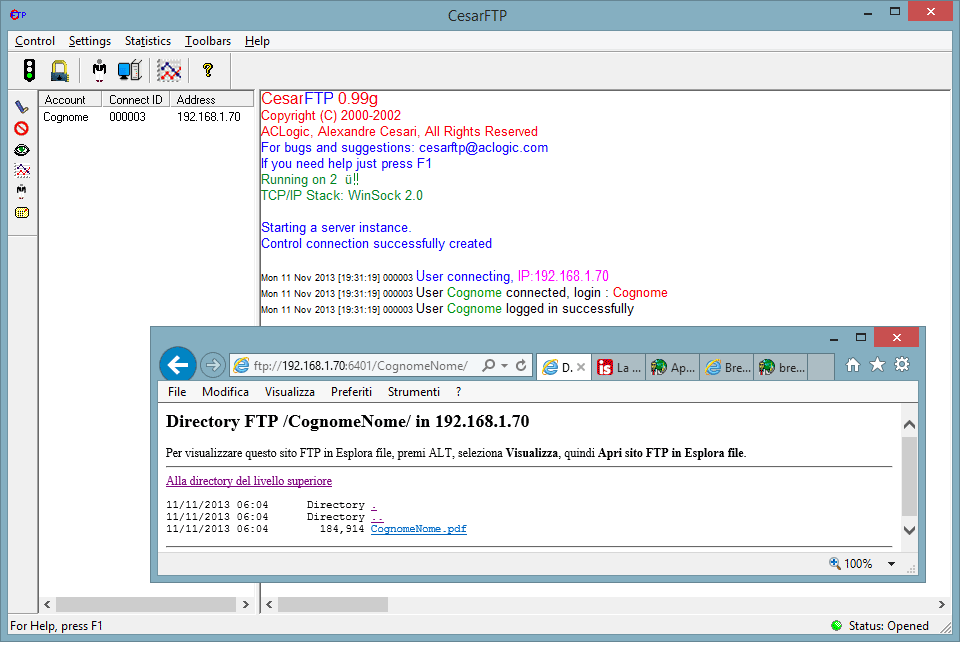Click the CesarFTP title bar app icon

click(x=18, y=14)
